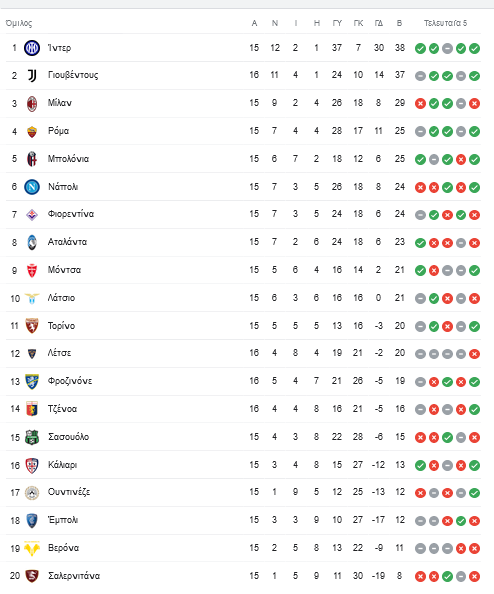This screenshot has width=494, height=594.
Task: Click Inter's most recent win indicator
Action: coord(474,48)
